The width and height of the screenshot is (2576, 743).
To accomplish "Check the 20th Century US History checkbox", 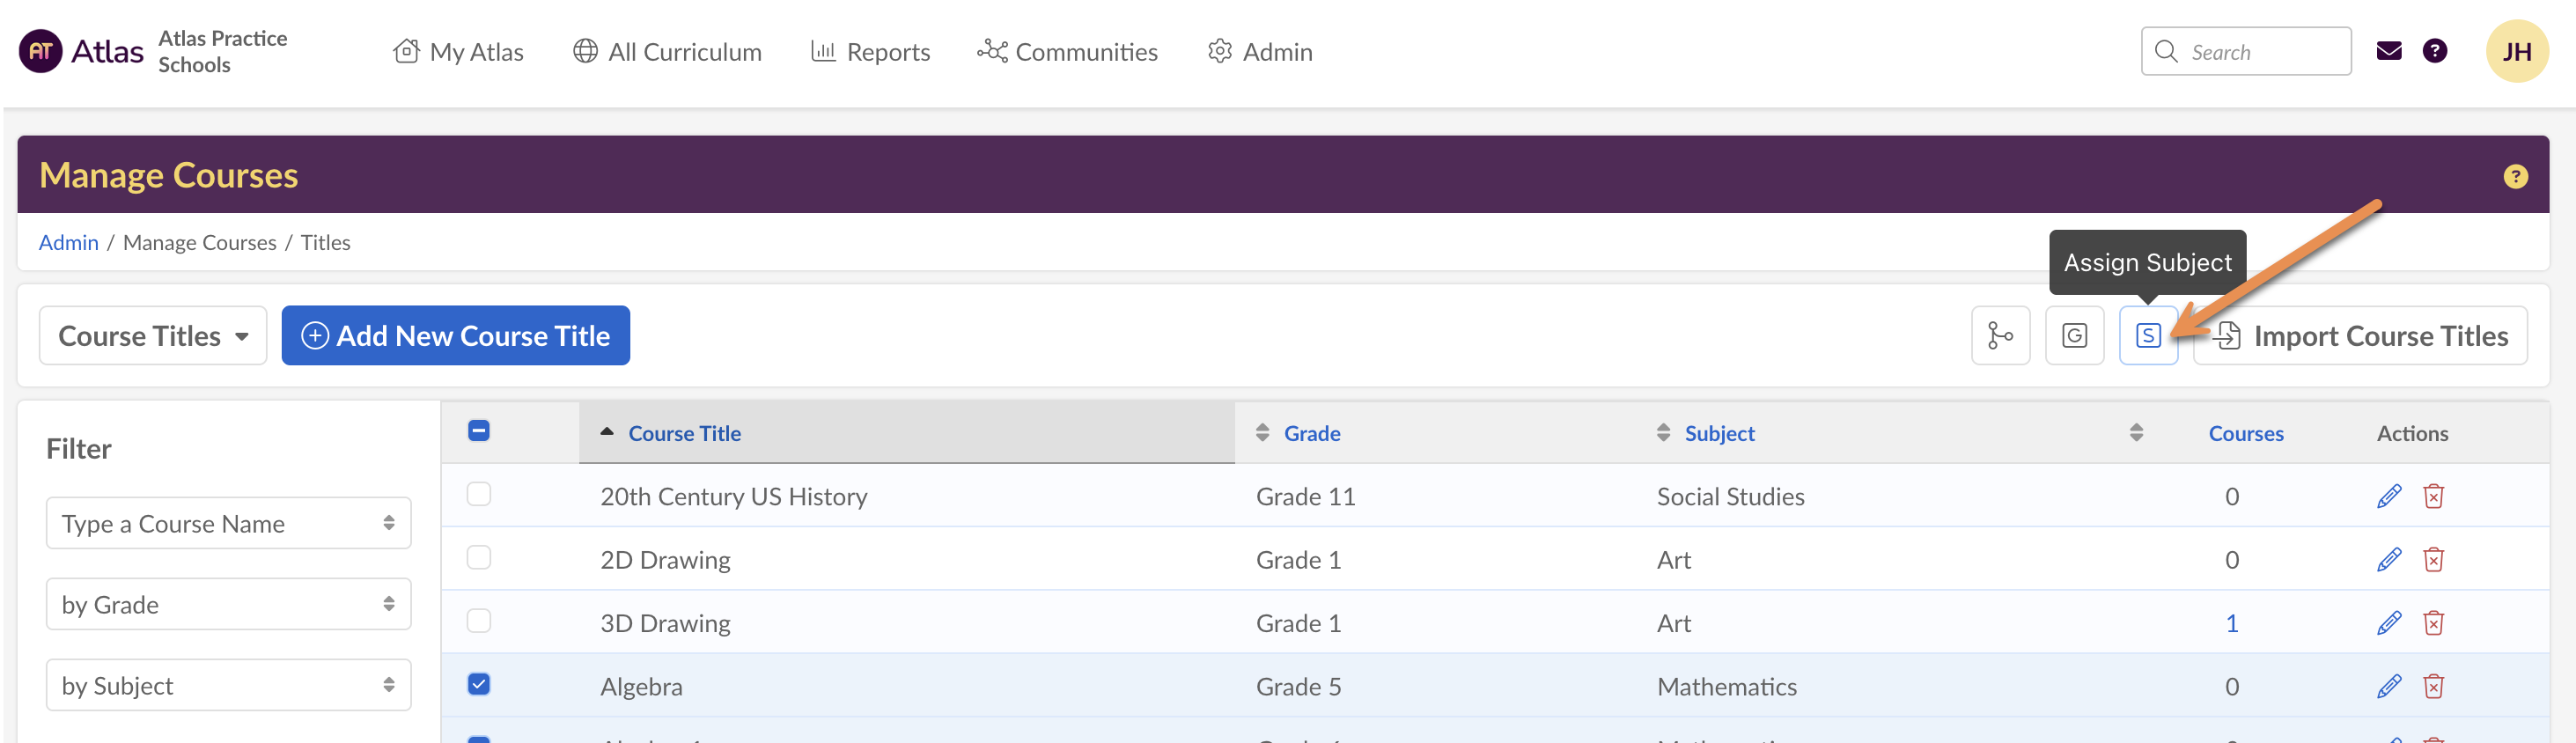I will tap(479, 495).
